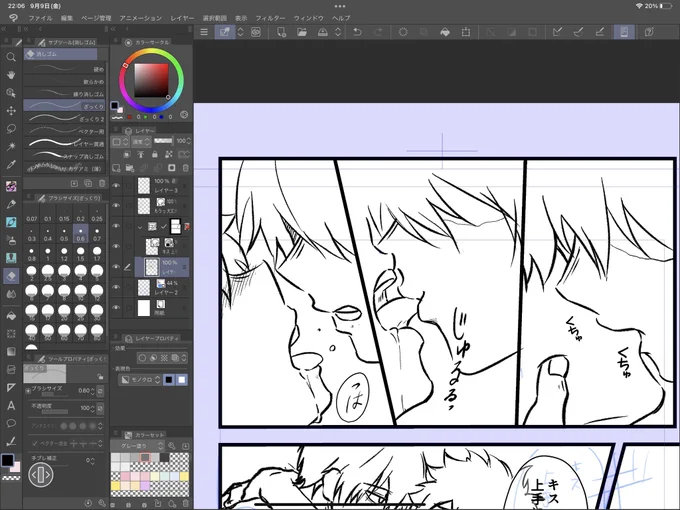
Task: Select the ざっくり2 eraser sub tool
Action: click(x=64, y=118)
